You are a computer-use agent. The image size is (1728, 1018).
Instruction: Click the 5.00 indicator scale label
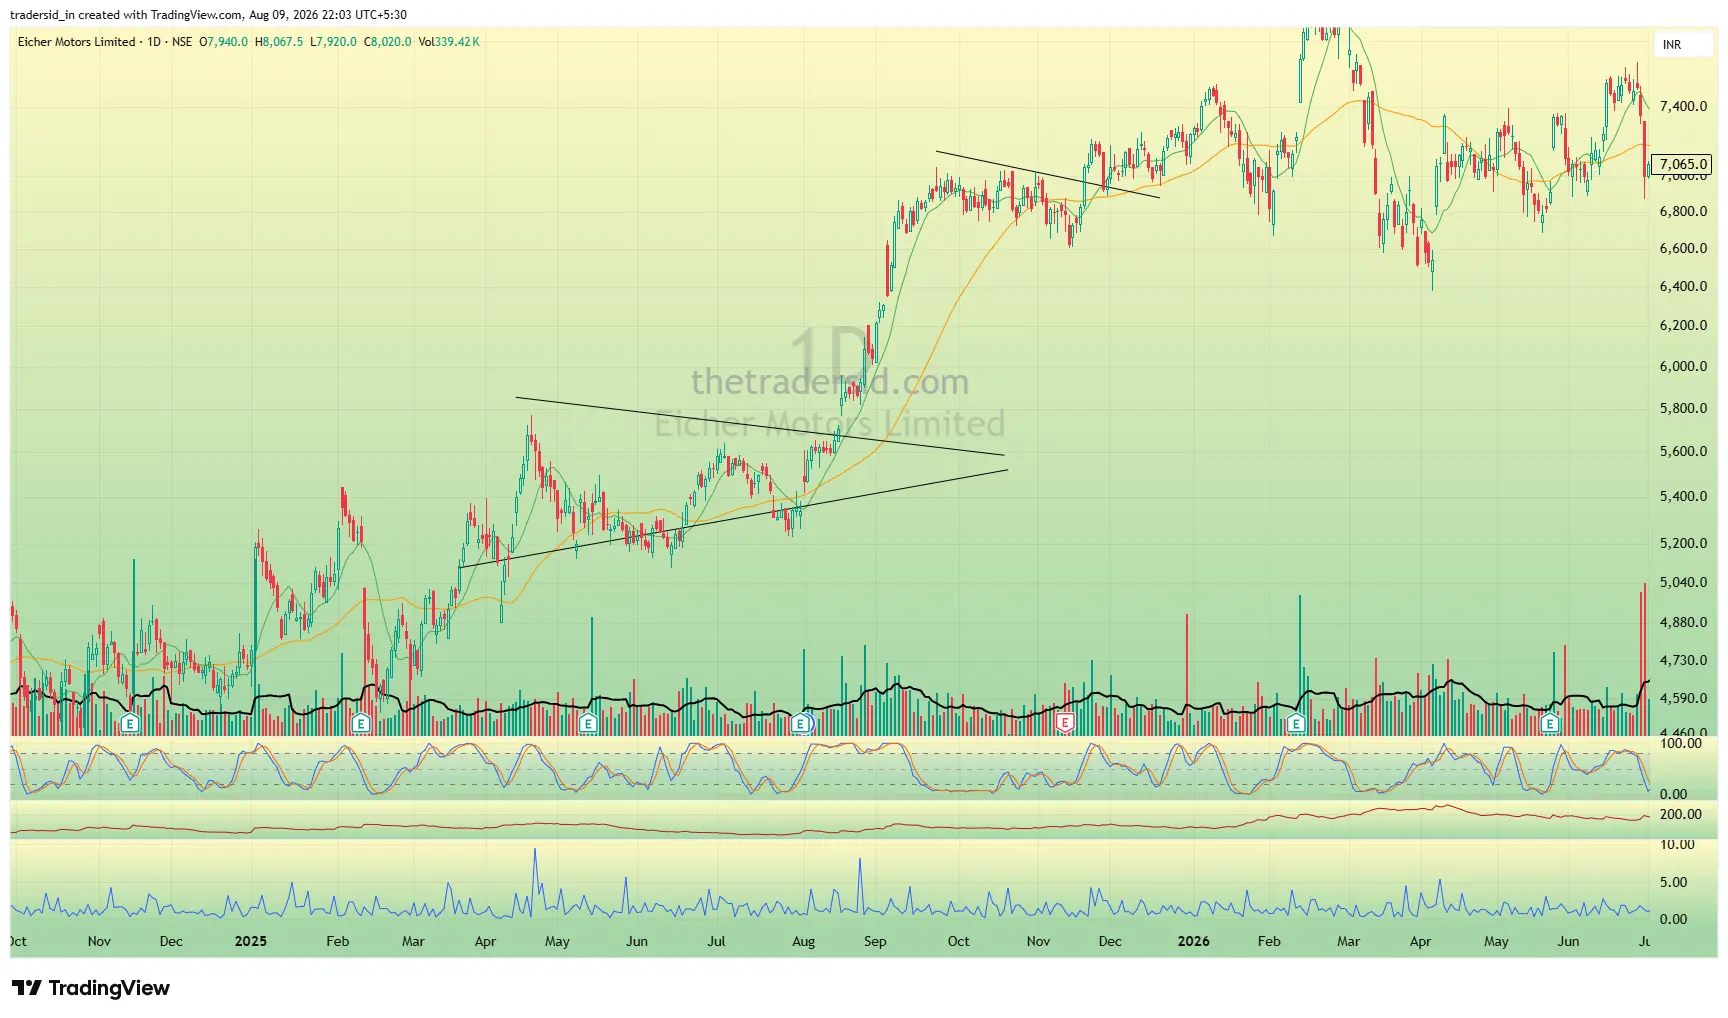[x=1673, y=883]
